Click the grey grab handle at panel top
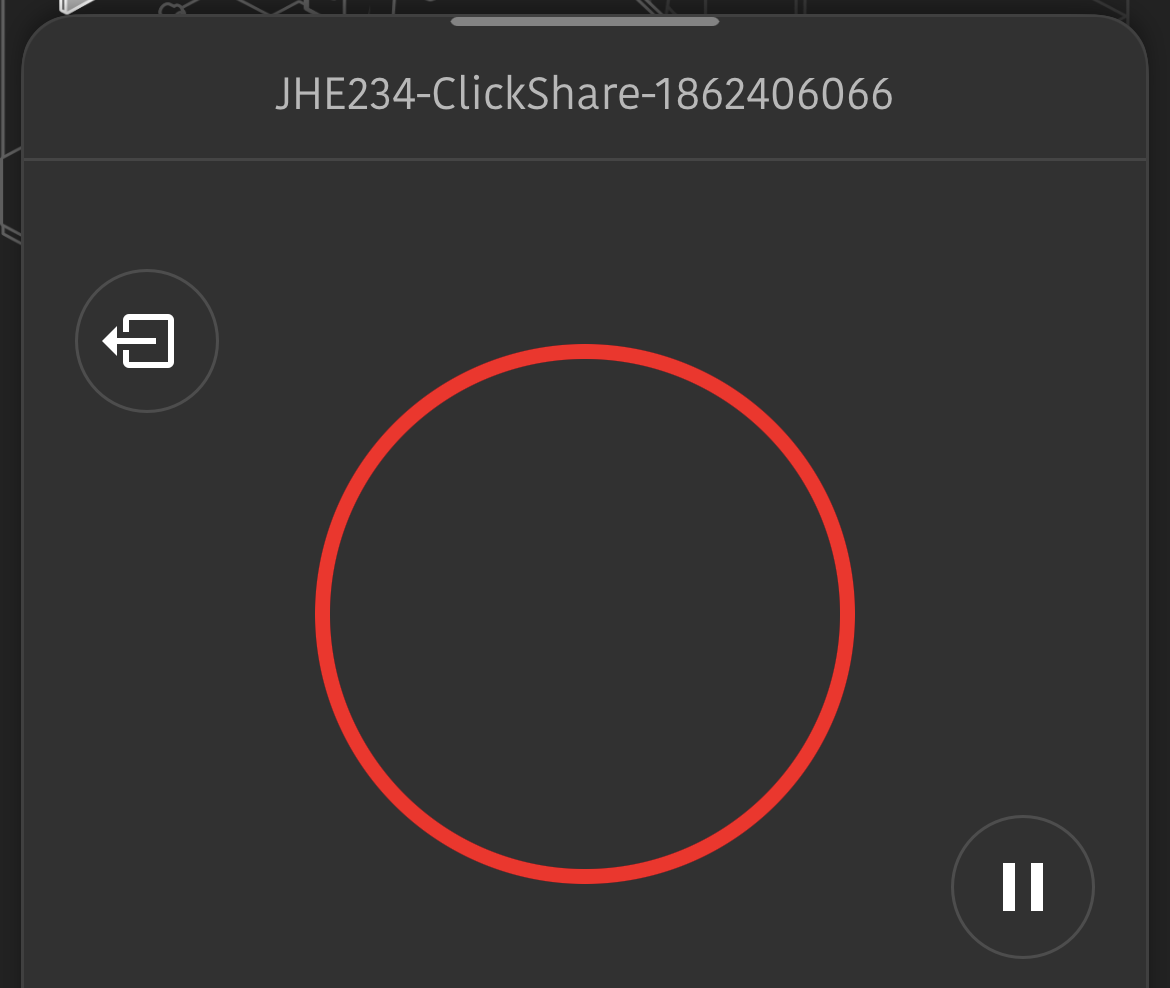The width and height of the screenshot is (1170, 988). (585, 22)
